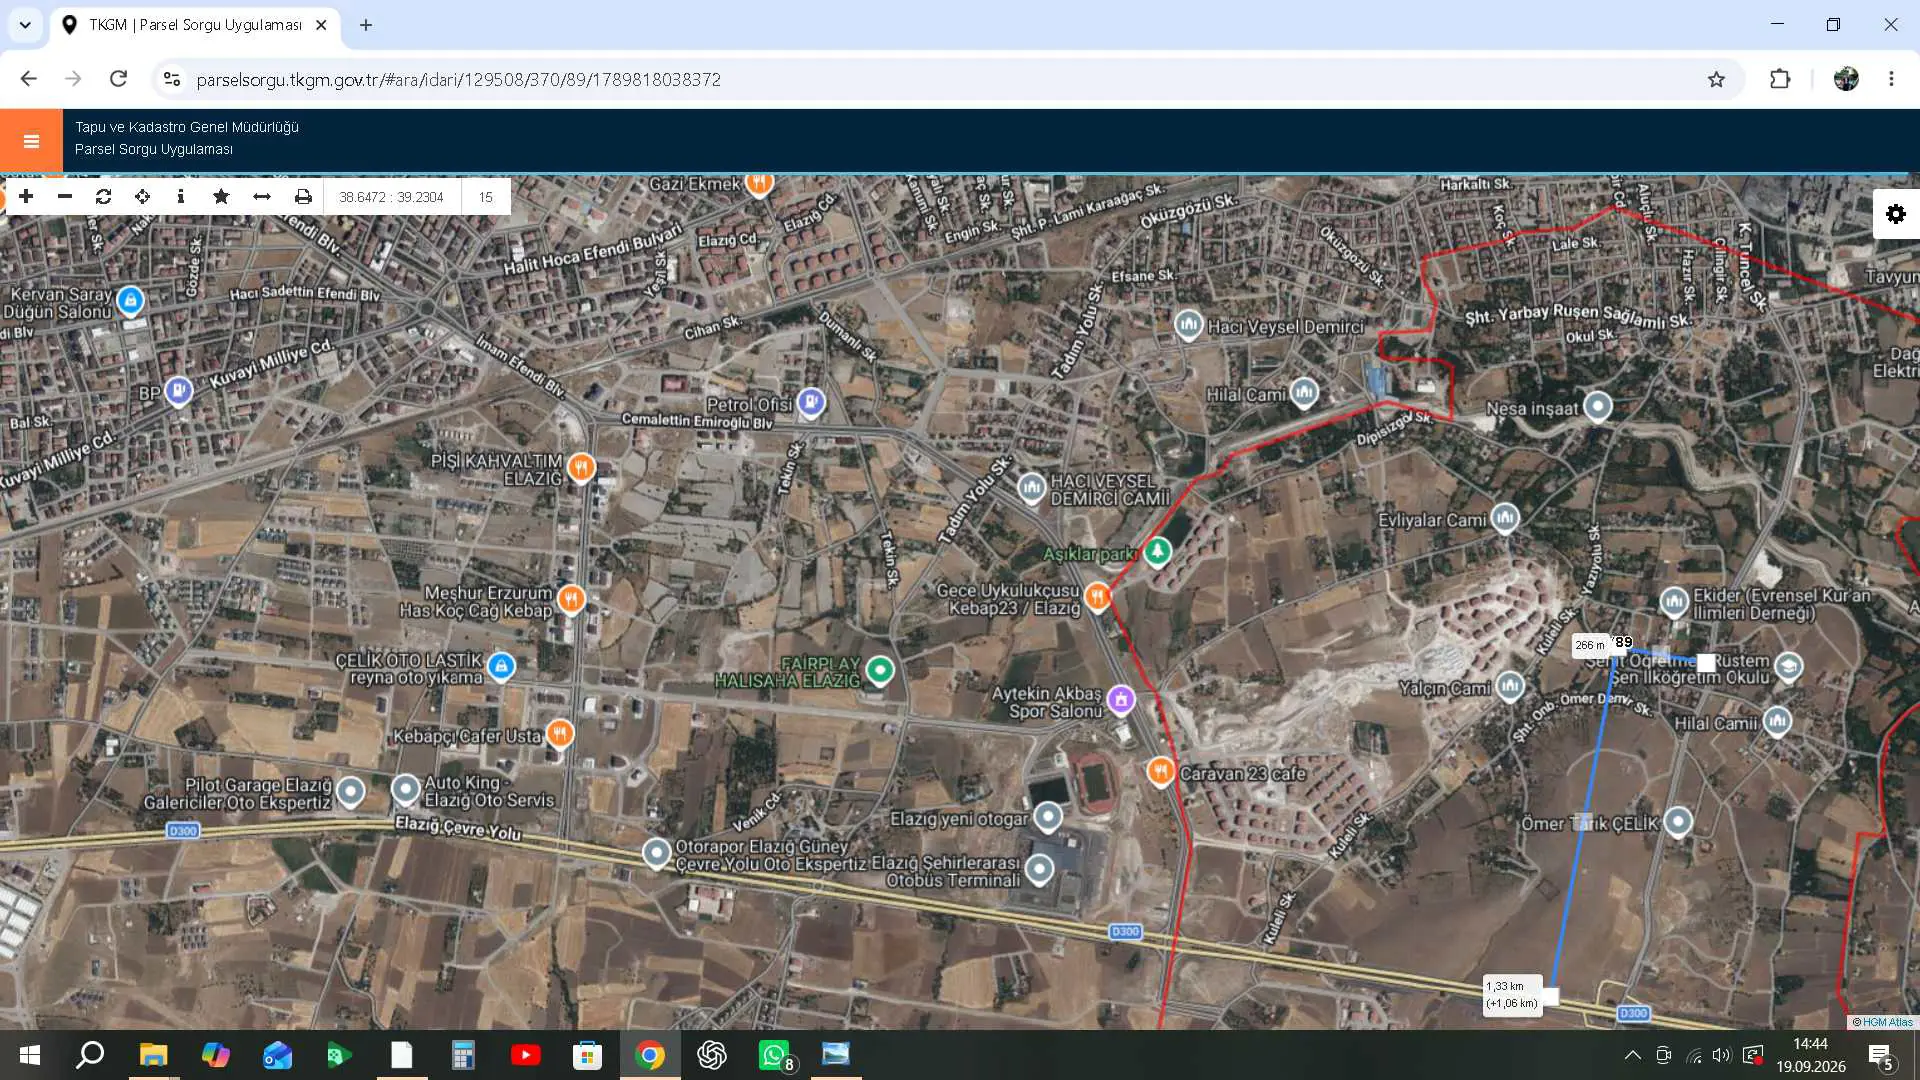The image size is (1920, 1080).
Task: Open the browser extensions puzzle icon
Action: (x=1780, y=79)
